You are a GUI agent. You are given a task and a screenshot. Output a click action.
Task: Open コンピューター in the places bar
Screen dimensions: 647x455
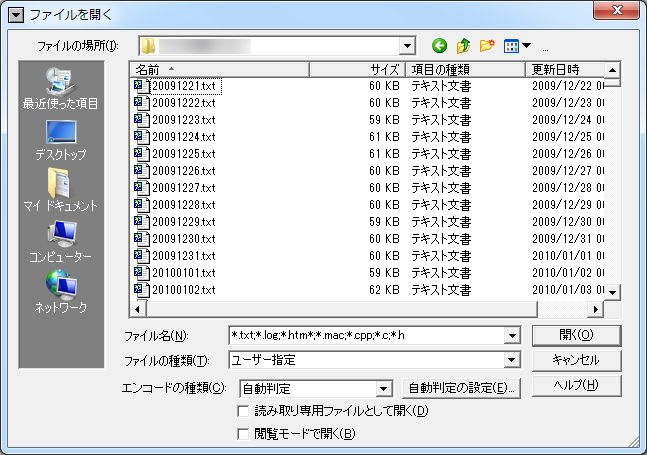point(61,241)
